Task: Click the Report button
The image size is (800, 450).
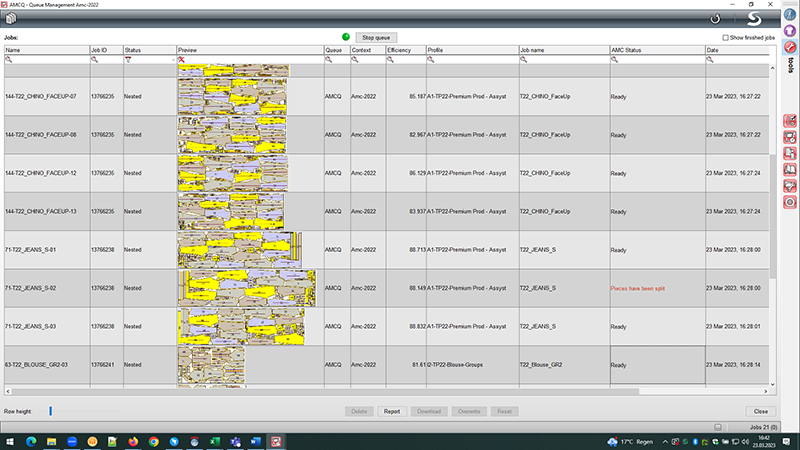Action: (x=391, y=411)
